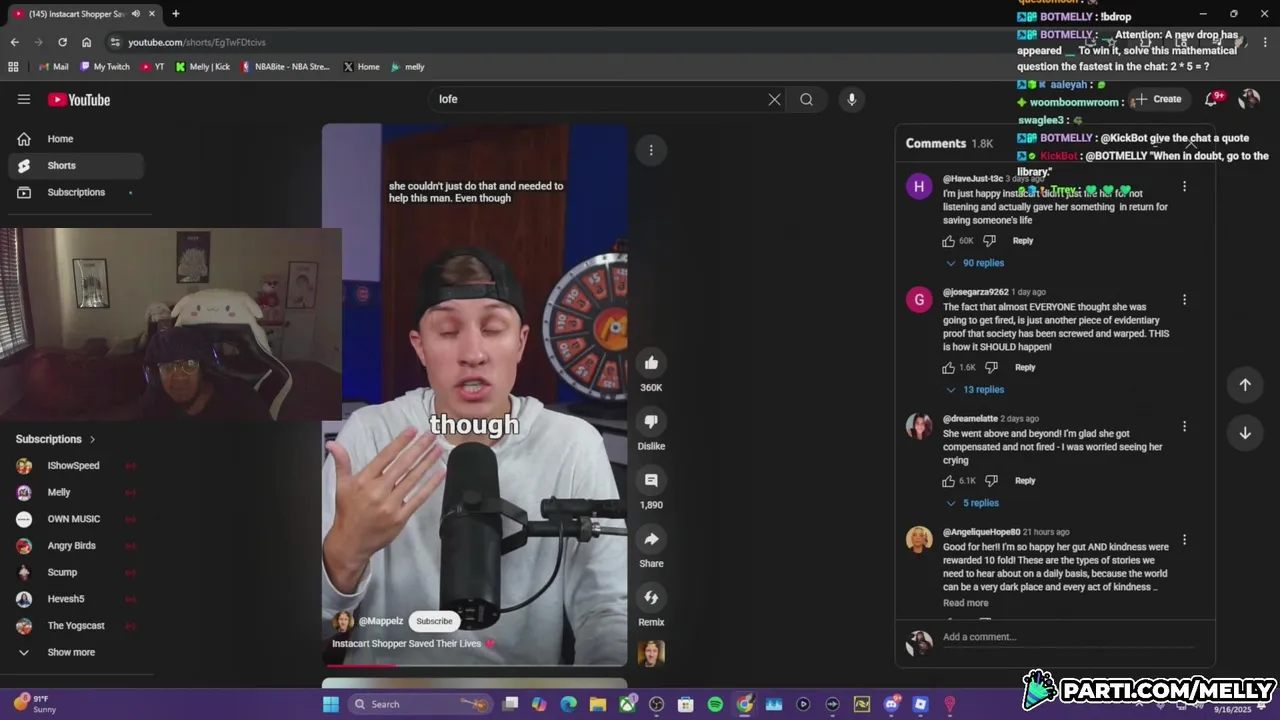The width and height of the screenshot is (1280, 720).
Task: Open Subscriptions in the sidebar
Action: (76, 192)
